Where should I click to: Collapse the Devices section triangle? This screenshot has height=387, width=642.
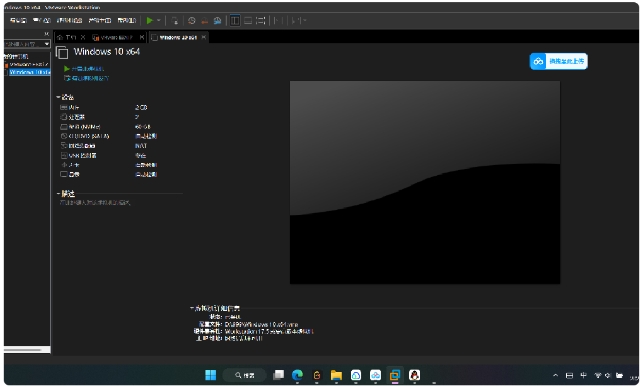point(58,97)
